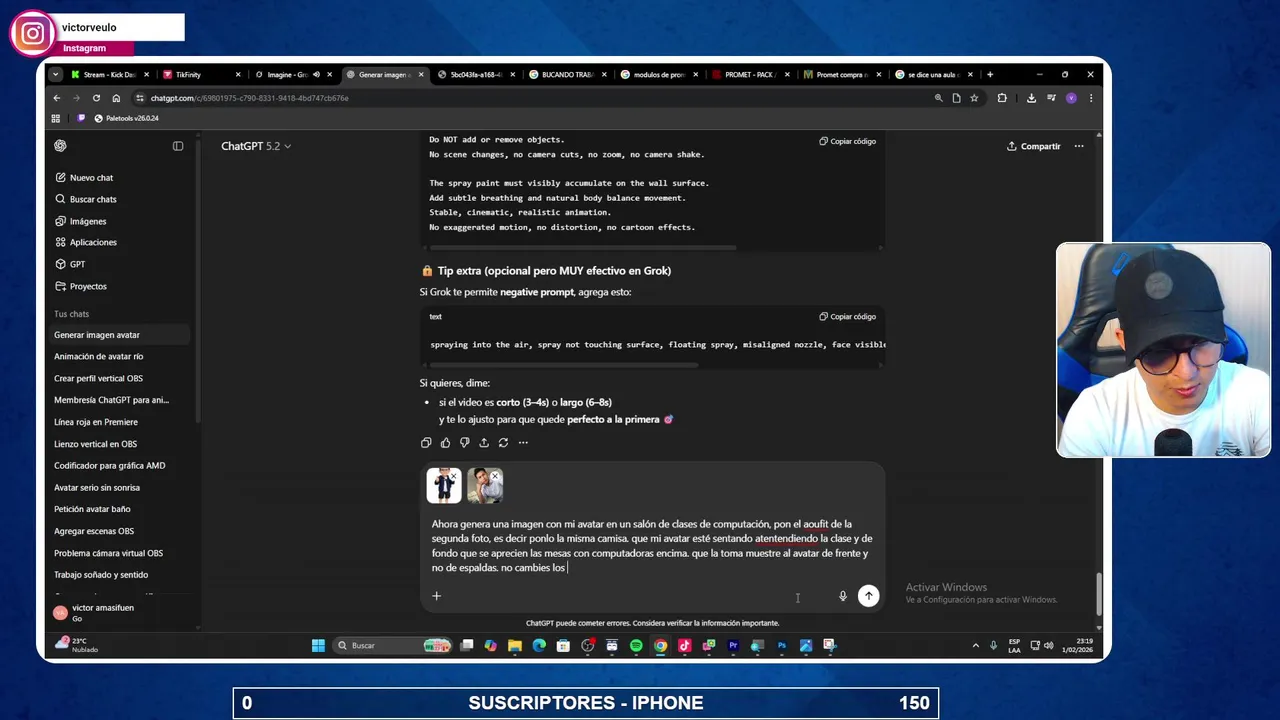Image resolution: width=1280 pixels, height=720 pixels.
Task: Click the browser home button
Action: tap(116, 98)
